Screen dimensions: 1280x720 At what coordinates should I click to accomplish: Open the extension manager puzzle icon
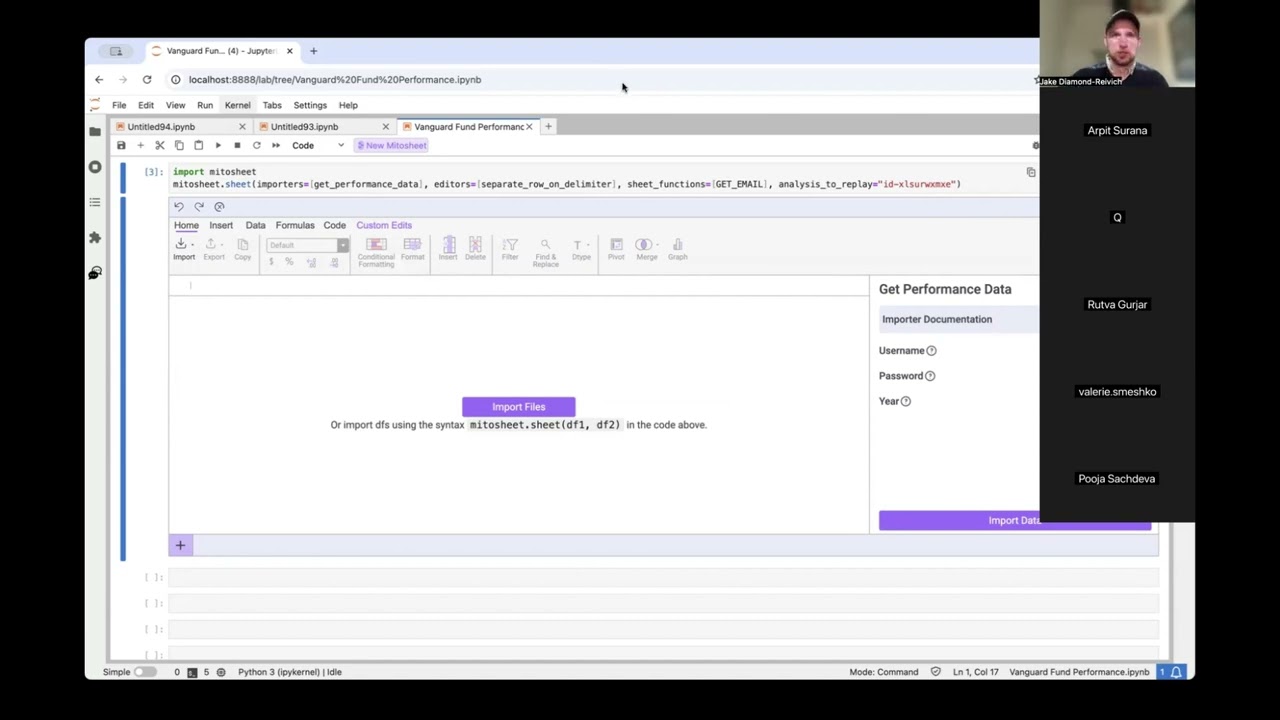pyautogui.click(x=95, y=238)
